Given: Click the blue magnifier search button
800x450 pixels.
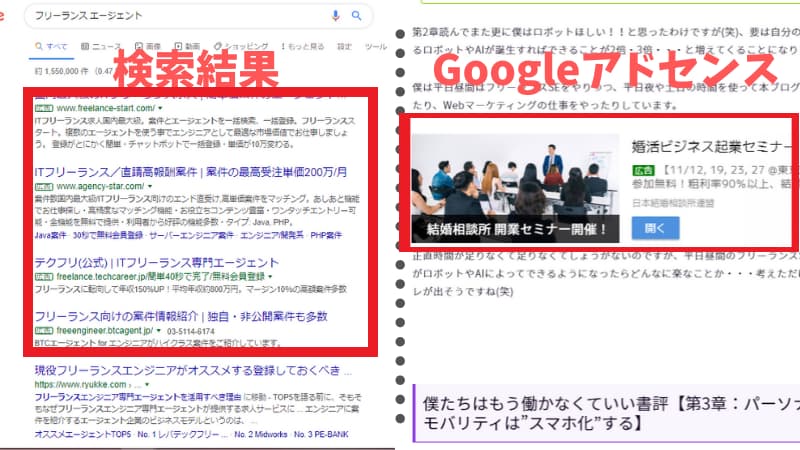Looking at the screenshot, I should click(357, 16).
